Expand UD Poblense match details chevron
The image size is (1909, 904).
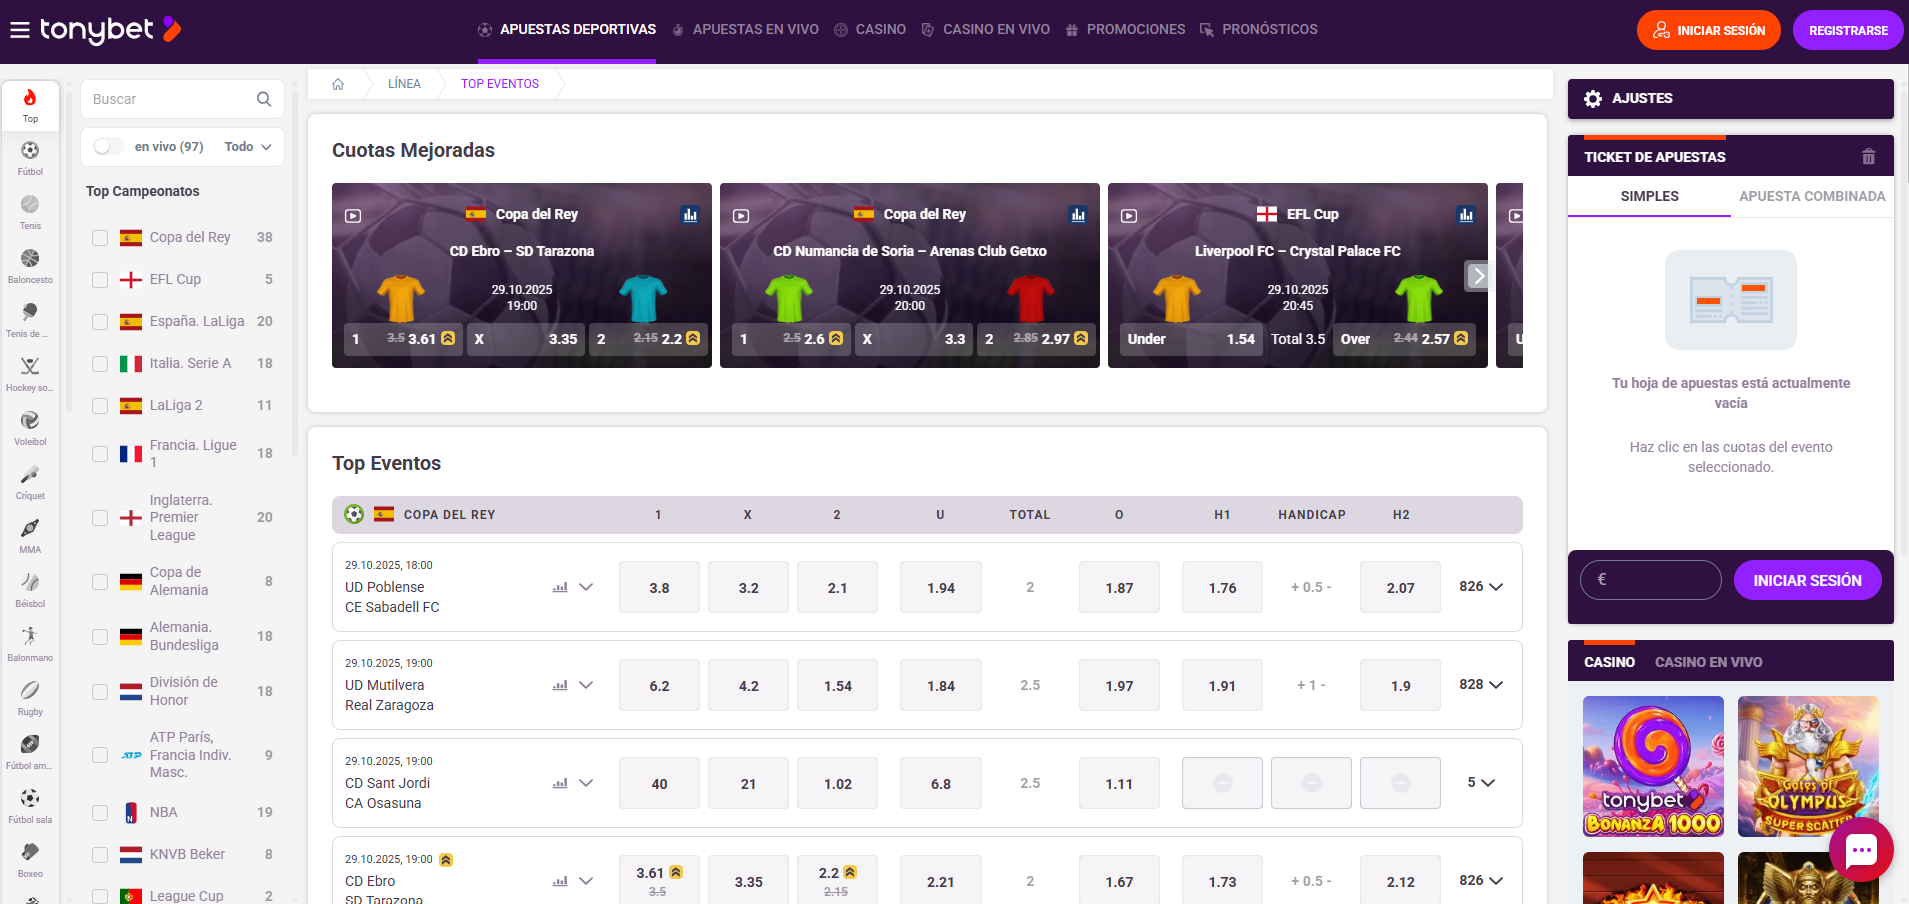[586, 587]
